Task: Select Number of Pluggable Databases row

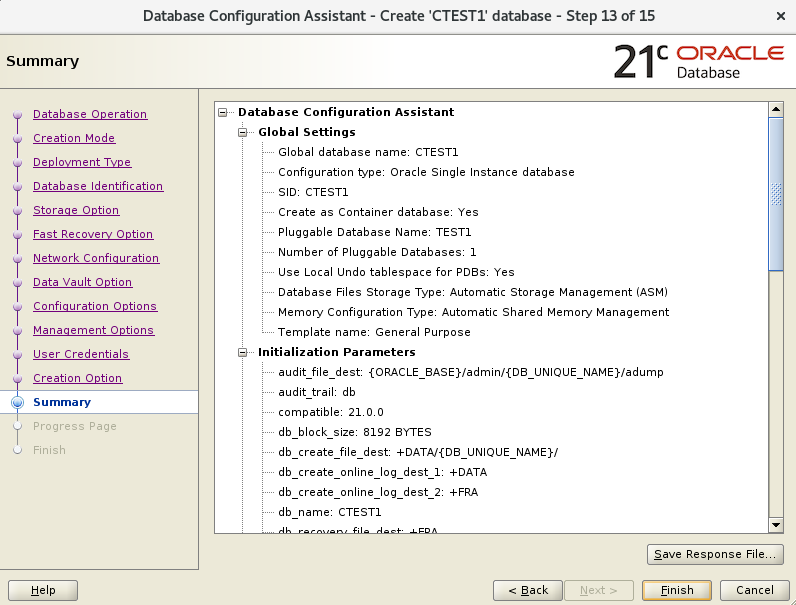Action: point(377,252)
